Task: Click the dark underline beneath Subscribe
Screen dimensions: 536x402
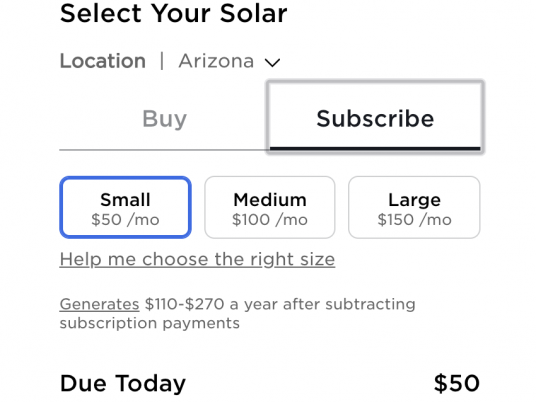Action: coord(375,149)
